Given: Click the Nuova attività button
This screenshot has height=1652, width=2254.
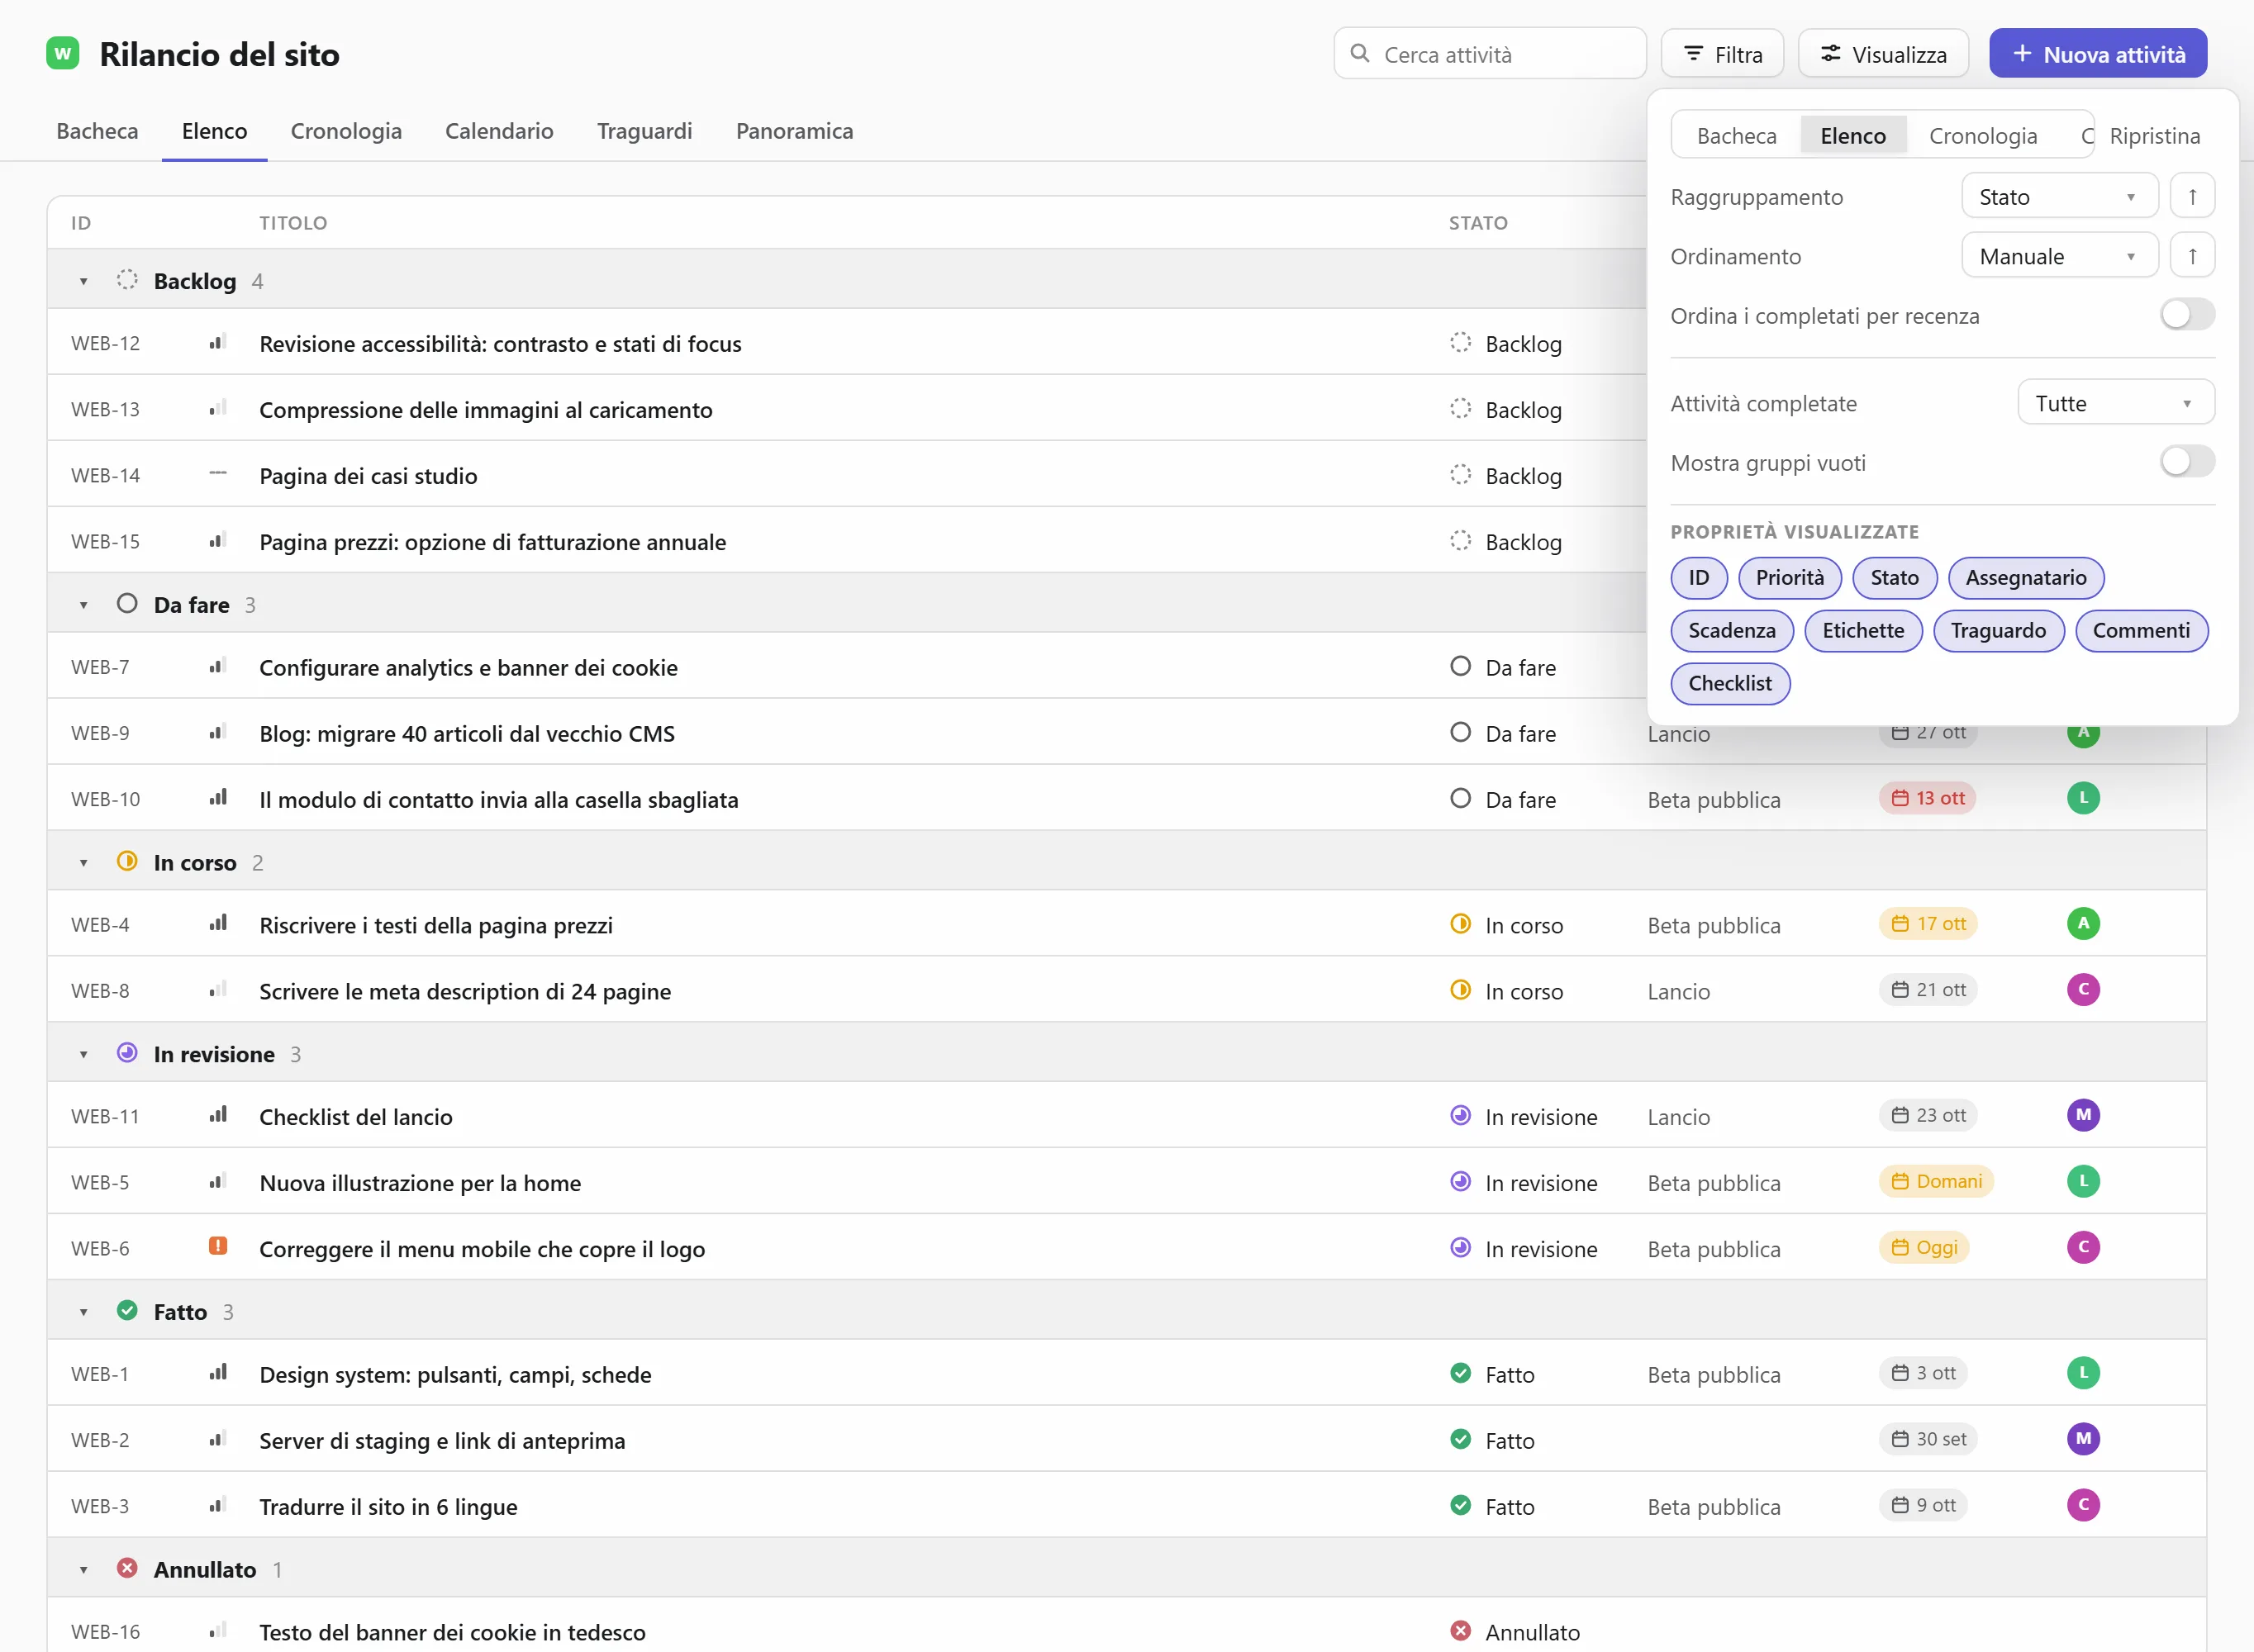Looking at the screenshot, I should pyautogui.click(x=2097, y=54).
